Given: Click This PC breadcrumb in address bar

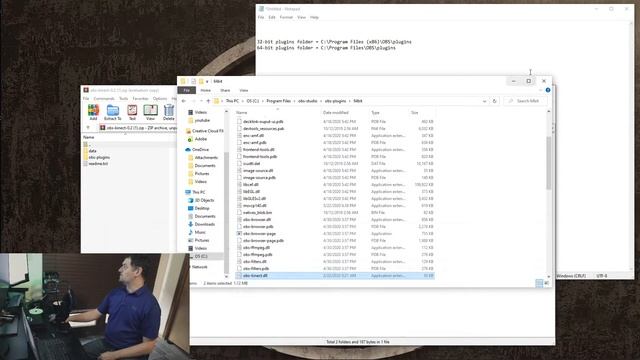Looking at the screenshot, I should point(233,101).
